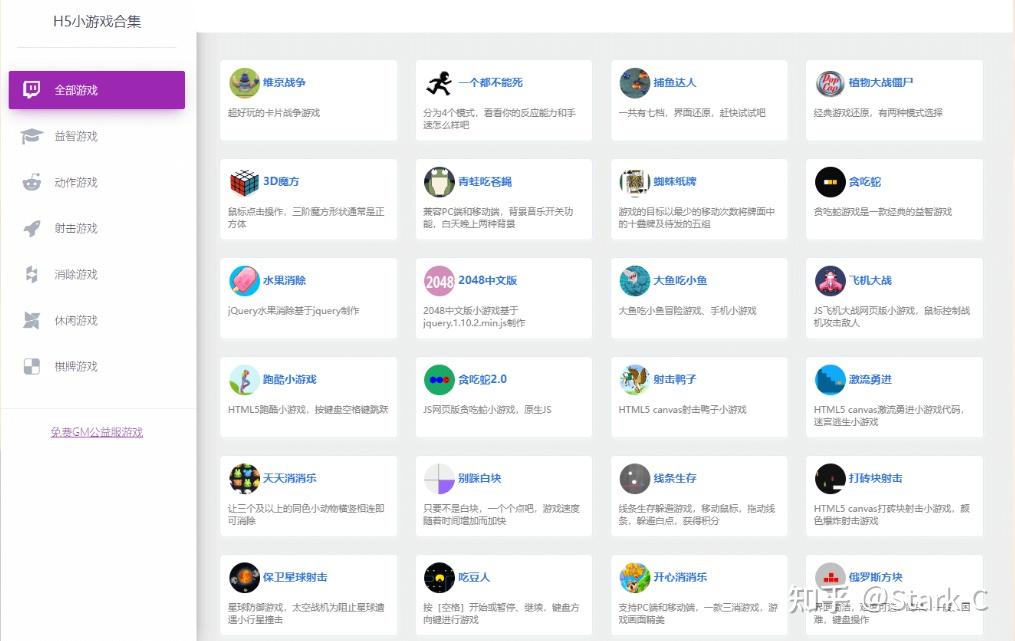Click the 吃豆人 Pac-Man icon
Viewport: 1015px width, 641px height.
pyautogui.click(x=440, y=578)
